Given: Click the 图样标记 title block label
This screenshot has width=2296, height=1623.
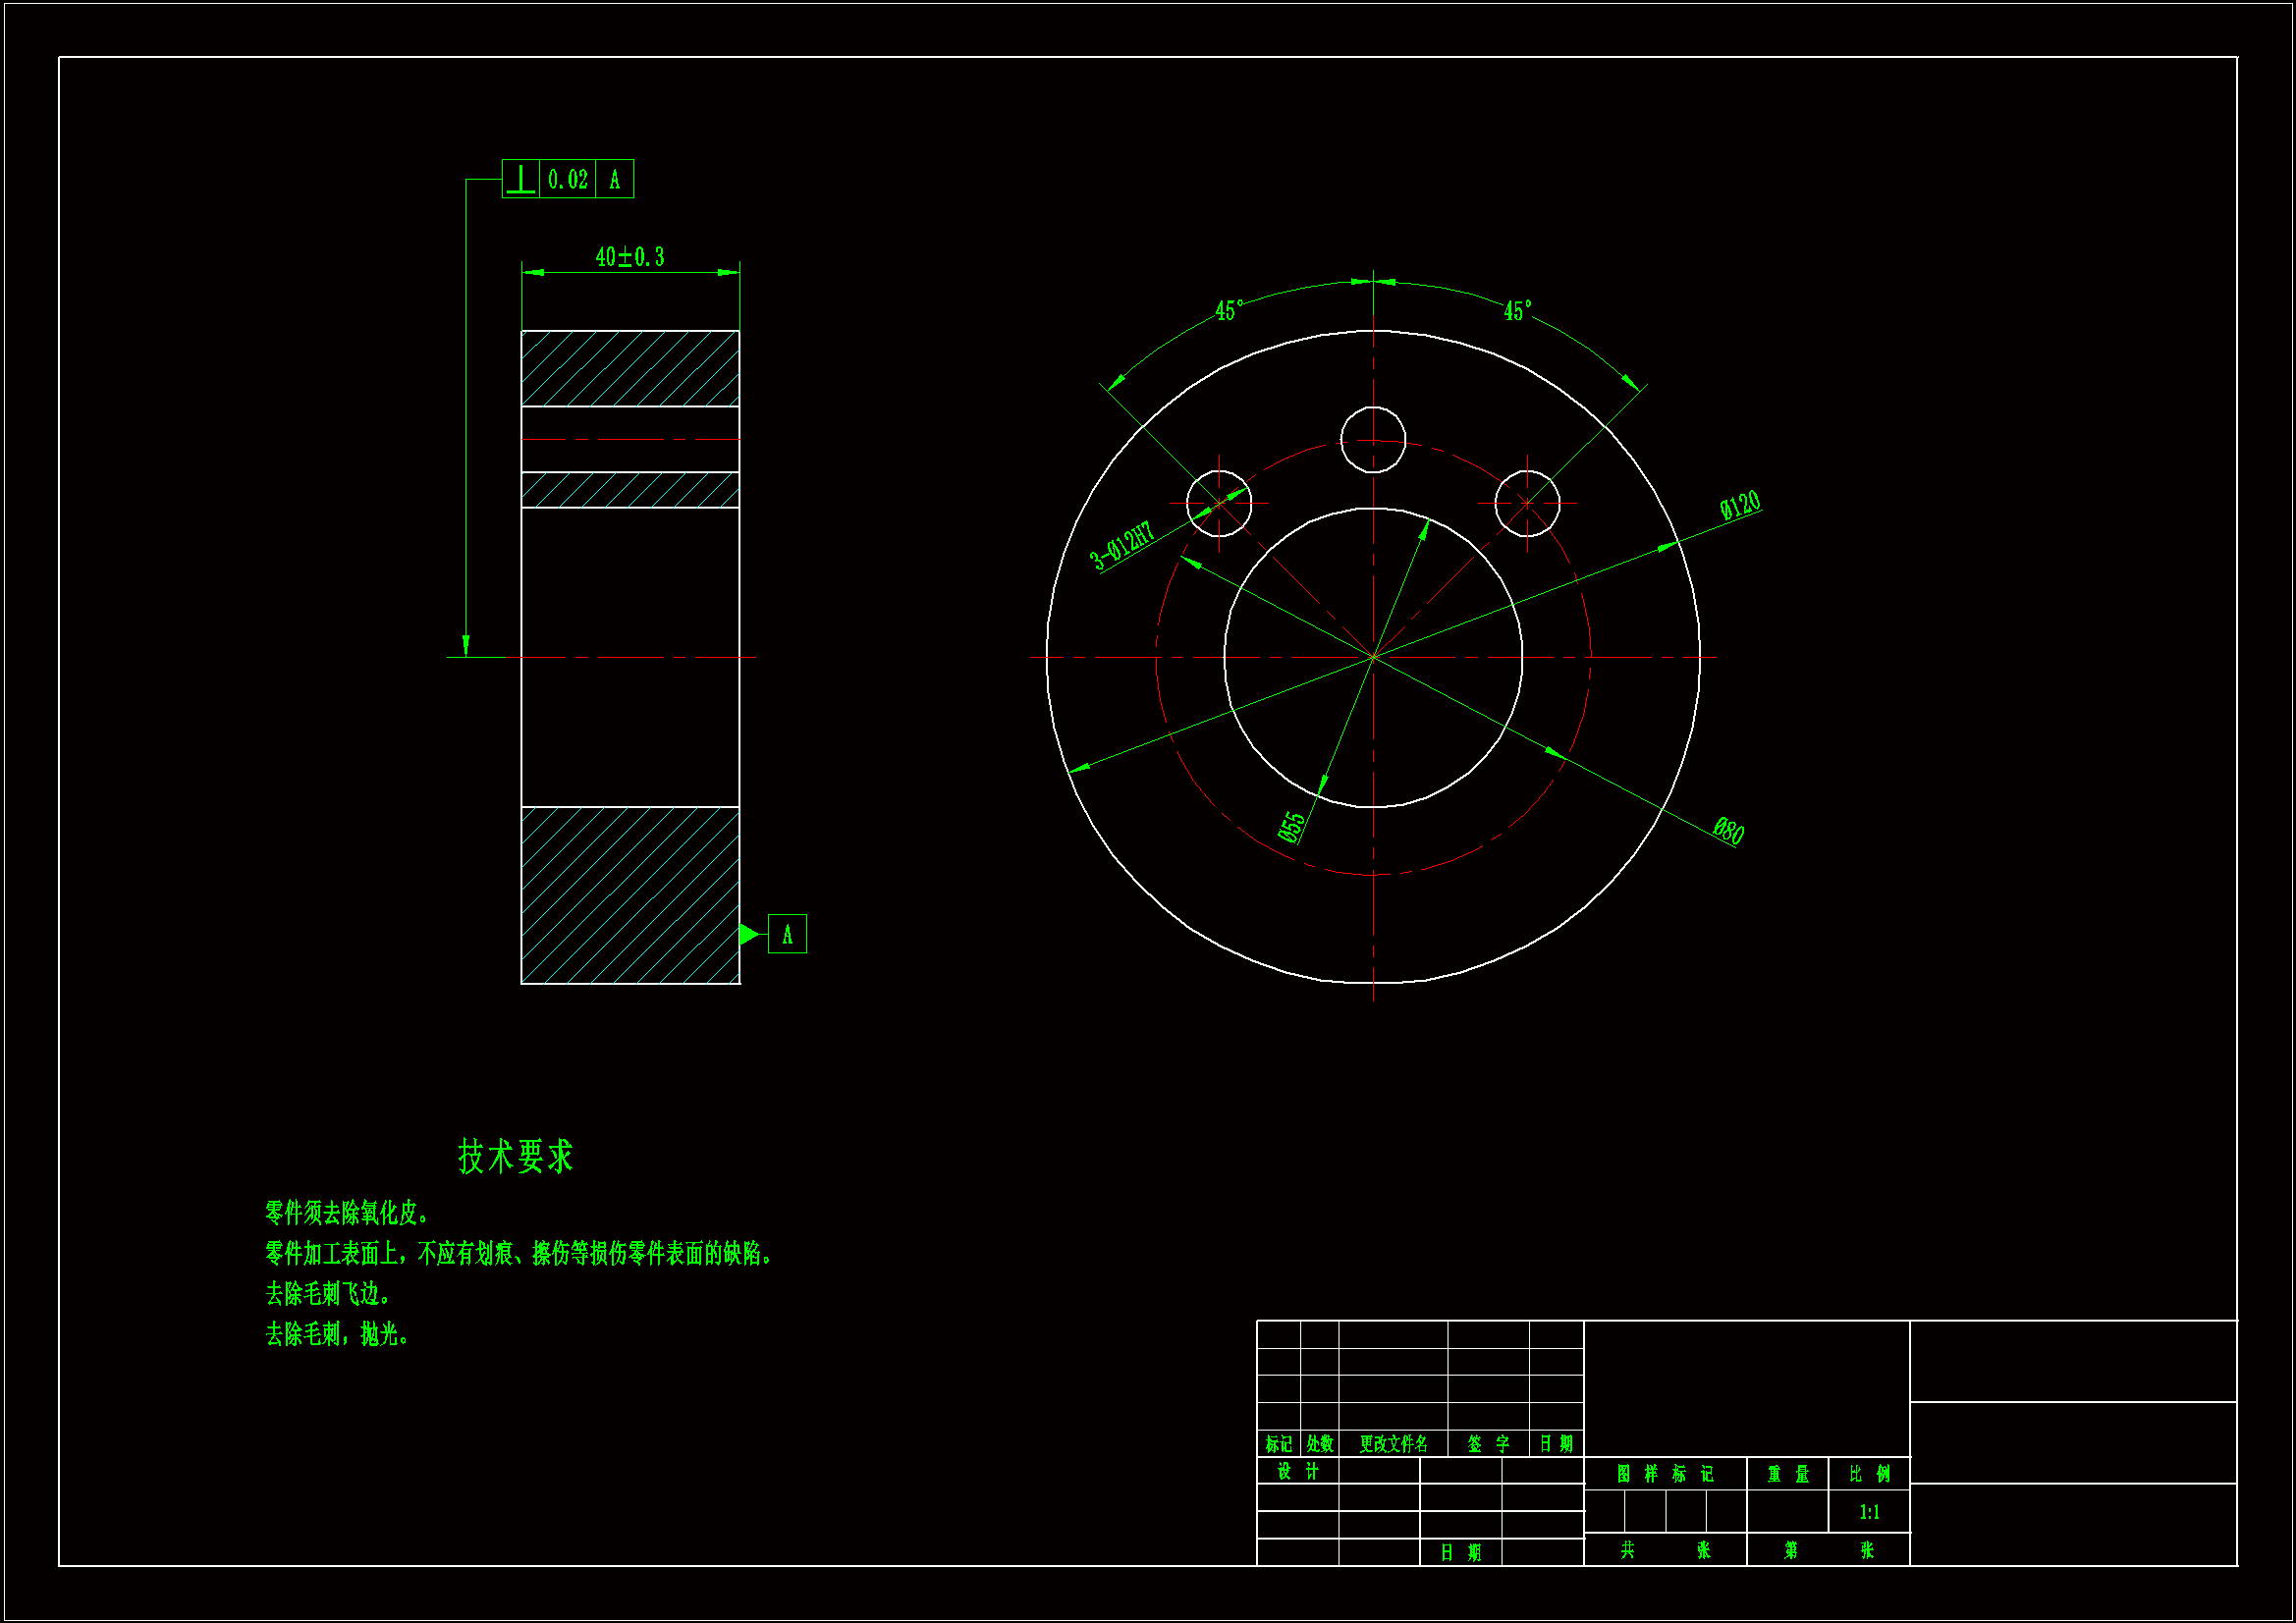Looking at the screenshot, I should [x=1664, y=1473].
